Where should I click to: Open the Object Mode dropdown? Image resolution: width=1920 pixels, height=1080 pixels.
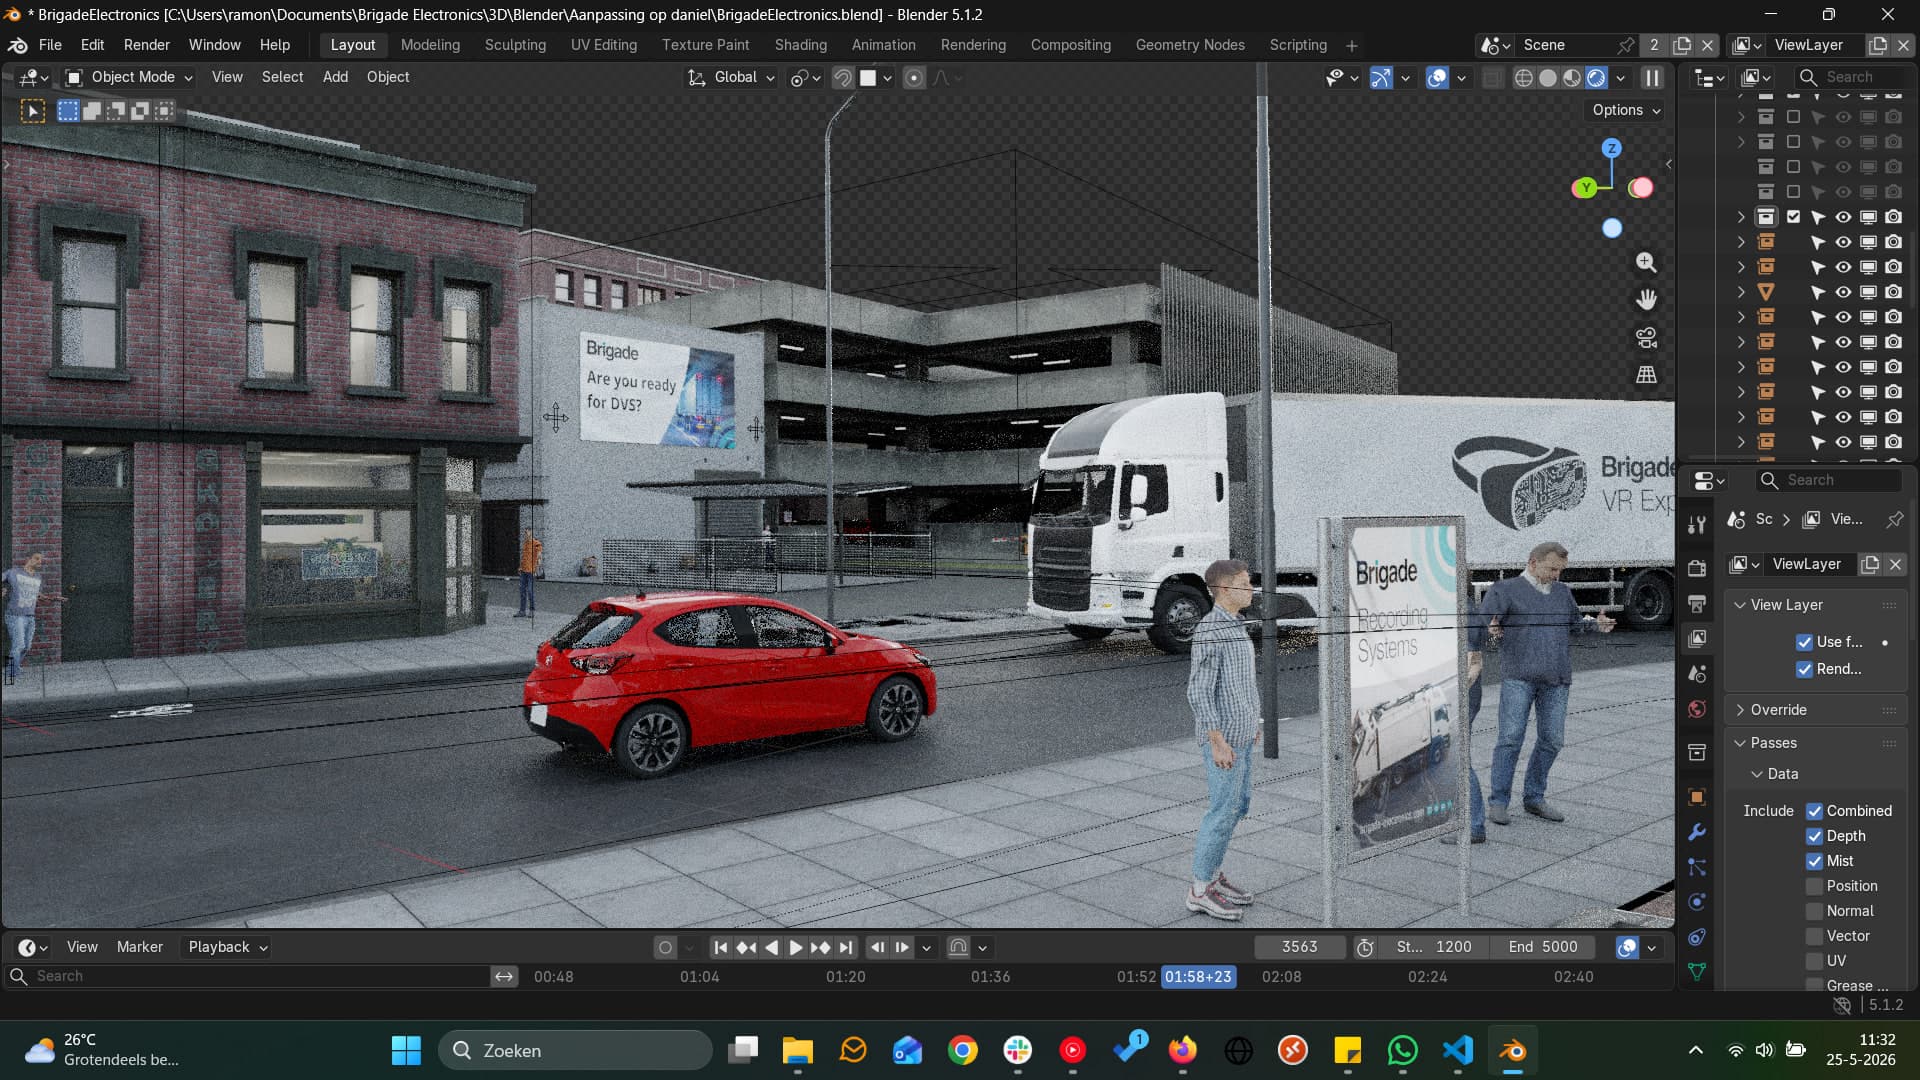tap(128, 77)
